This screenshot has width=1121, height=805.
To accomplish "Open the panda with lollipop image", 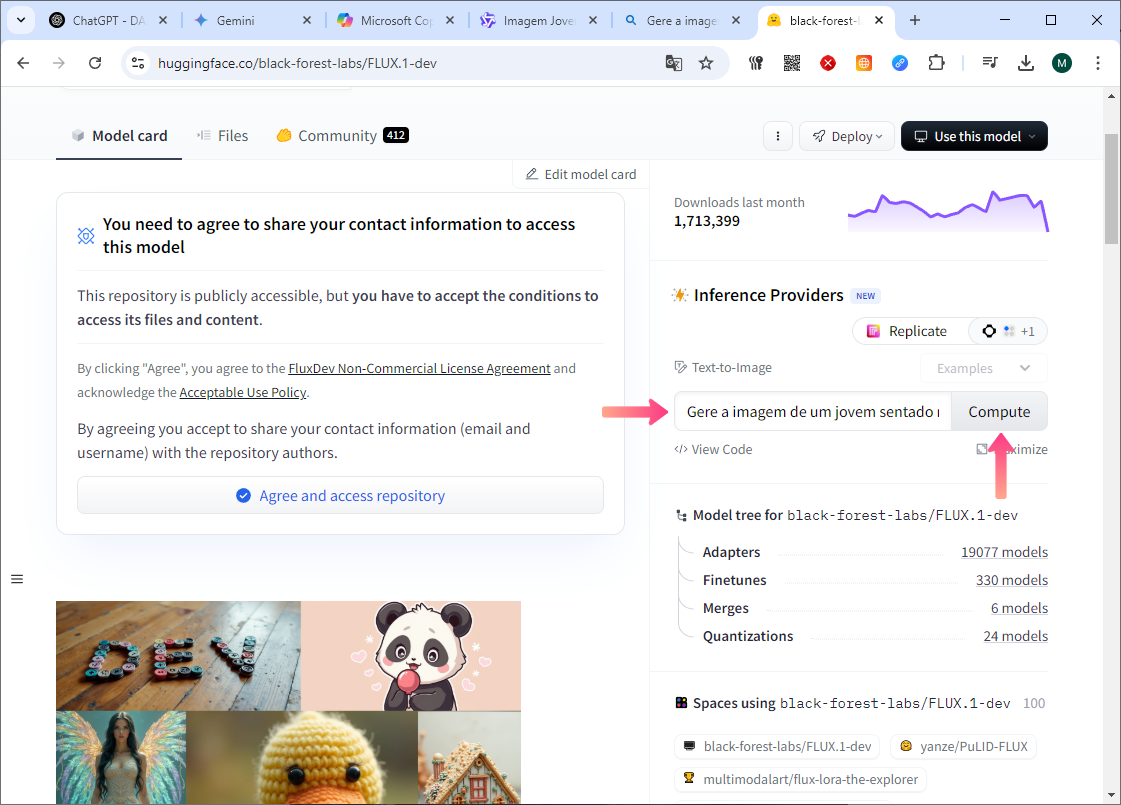I will click(x=411, y=656).
